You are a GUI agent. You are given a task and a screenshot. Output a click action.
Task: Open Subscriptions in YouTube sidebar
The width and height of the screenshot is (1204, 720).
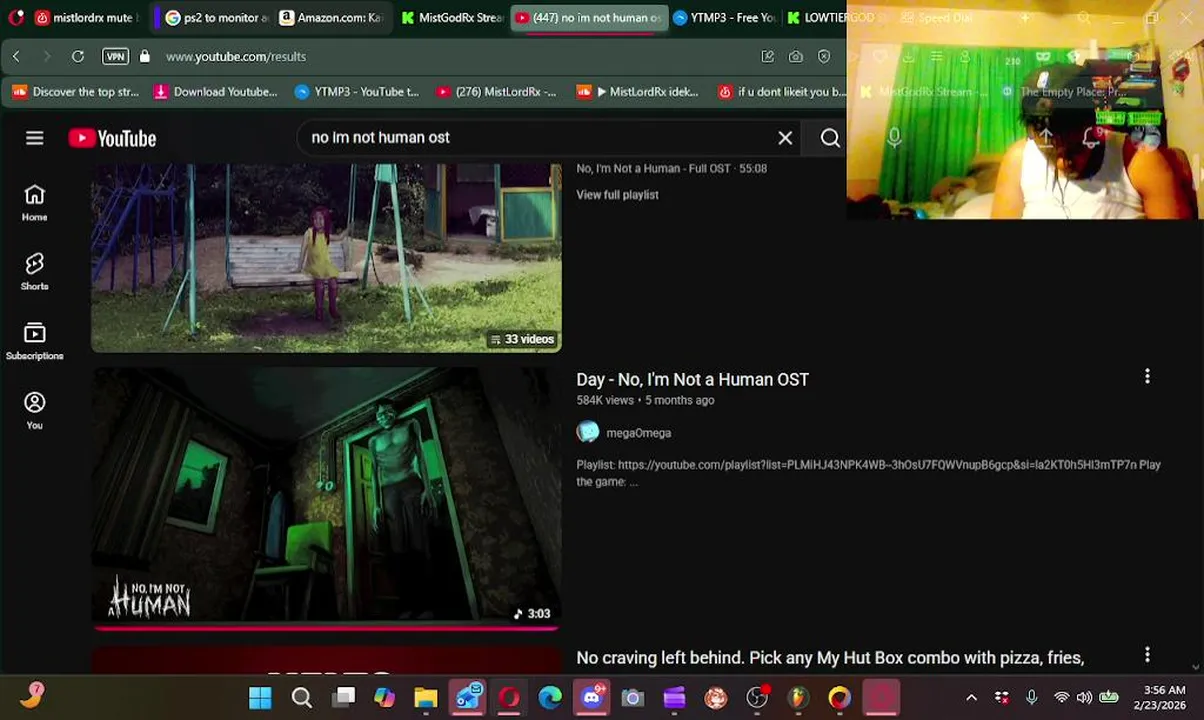35,341
